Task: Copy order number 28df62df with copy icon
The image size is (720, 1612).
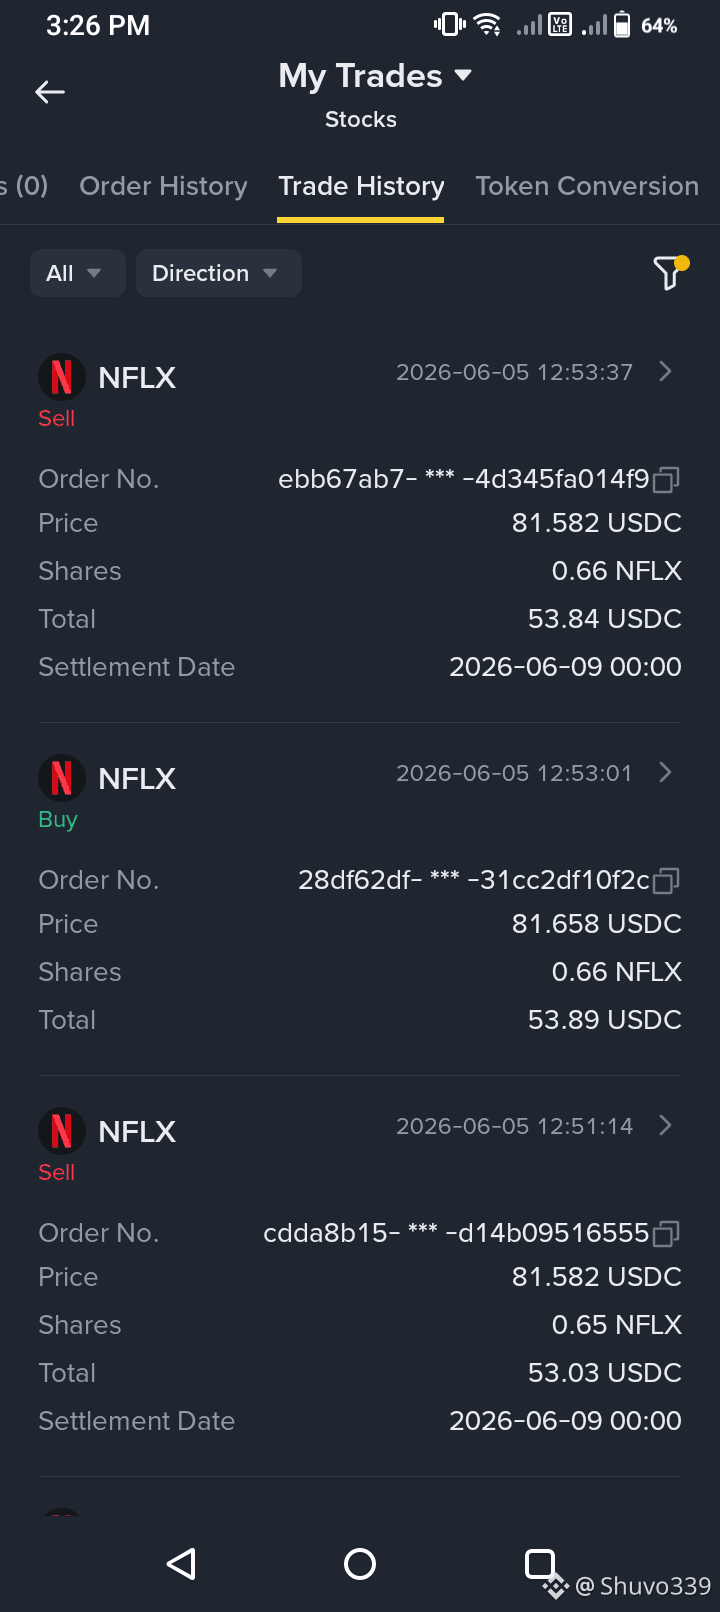Action: point(666,881)
